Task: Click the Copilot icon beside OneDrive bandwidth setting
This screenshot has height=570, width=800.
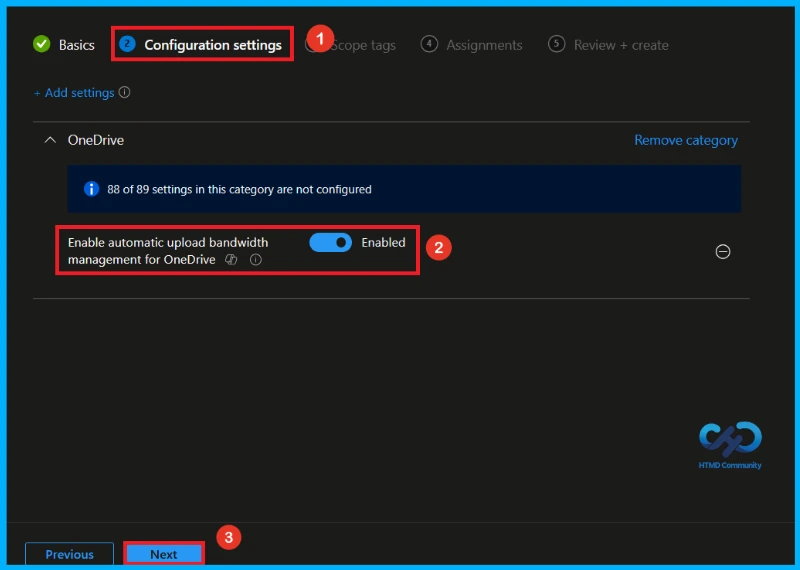Action: point(231,260)
